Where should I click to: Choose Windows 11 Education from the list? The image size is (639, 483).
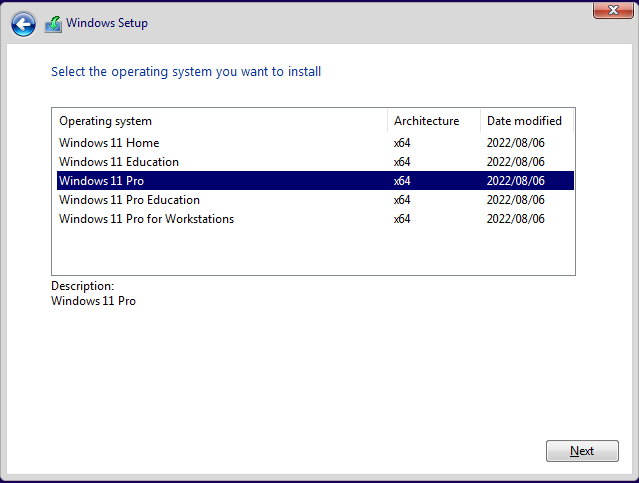tap(315, 162)
